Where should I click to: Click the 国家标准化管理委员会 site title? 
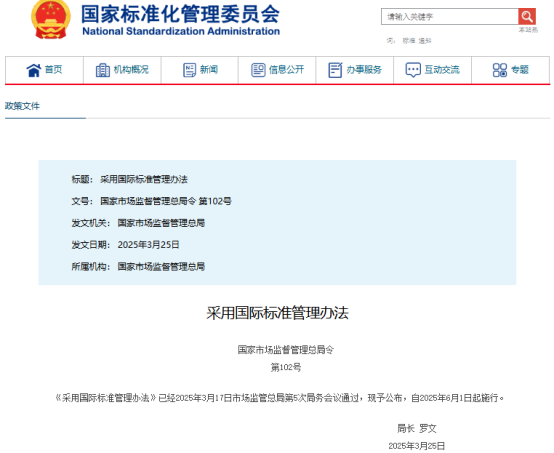pyautogui.click(x=180, y=14)
